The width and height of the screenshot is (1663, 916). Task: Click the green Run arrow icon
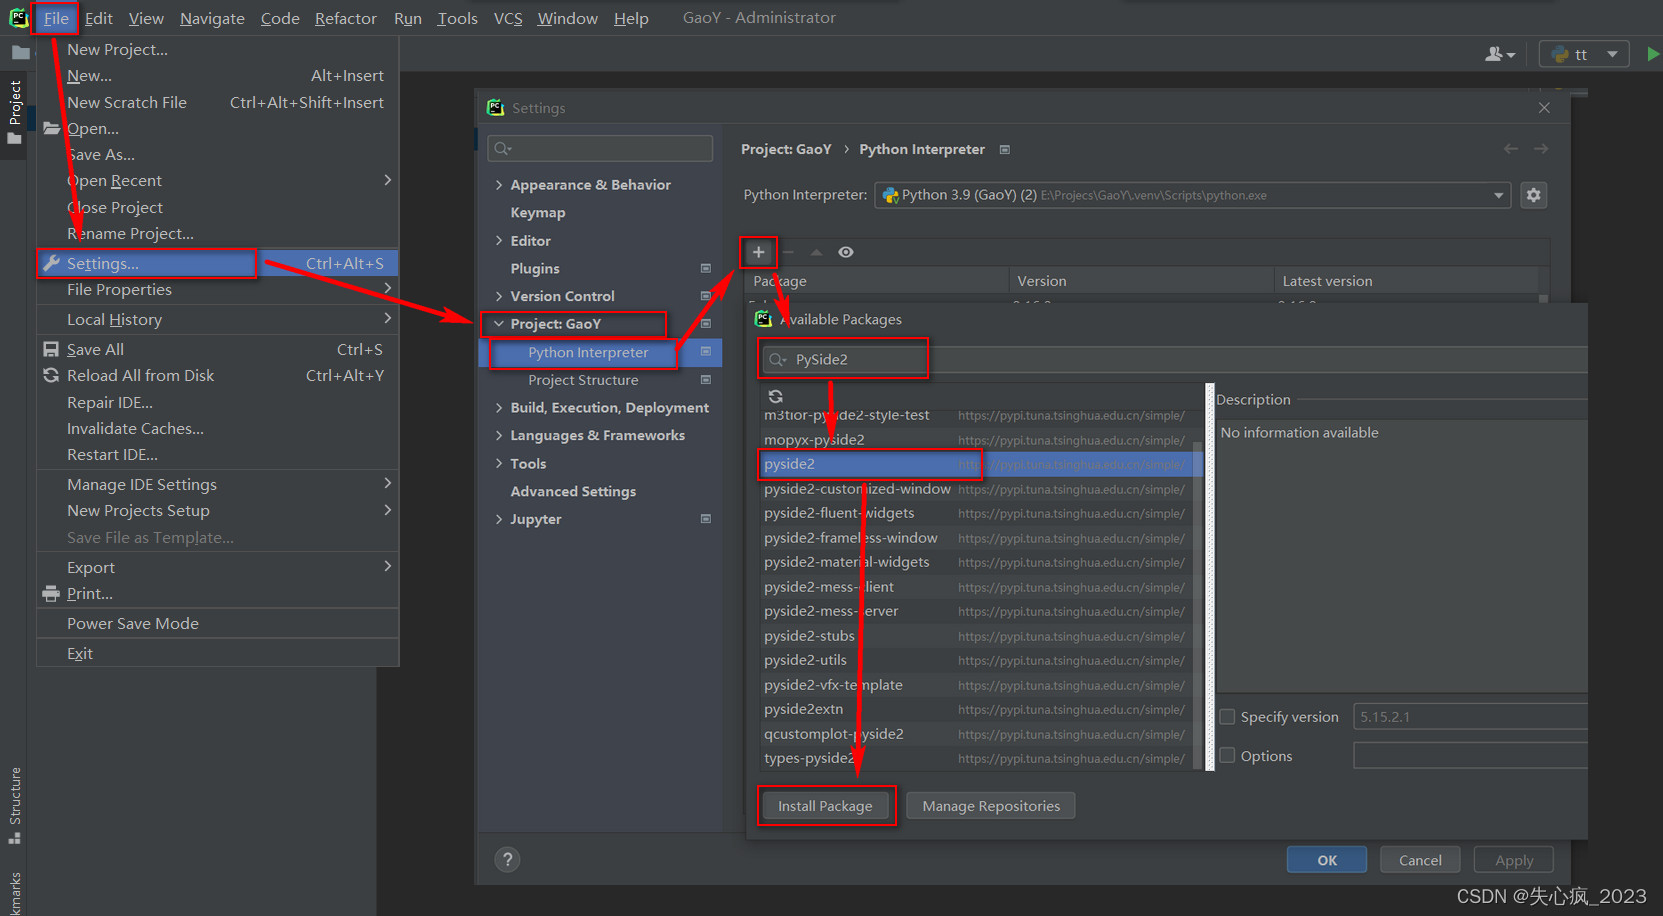coord(1653,54)
